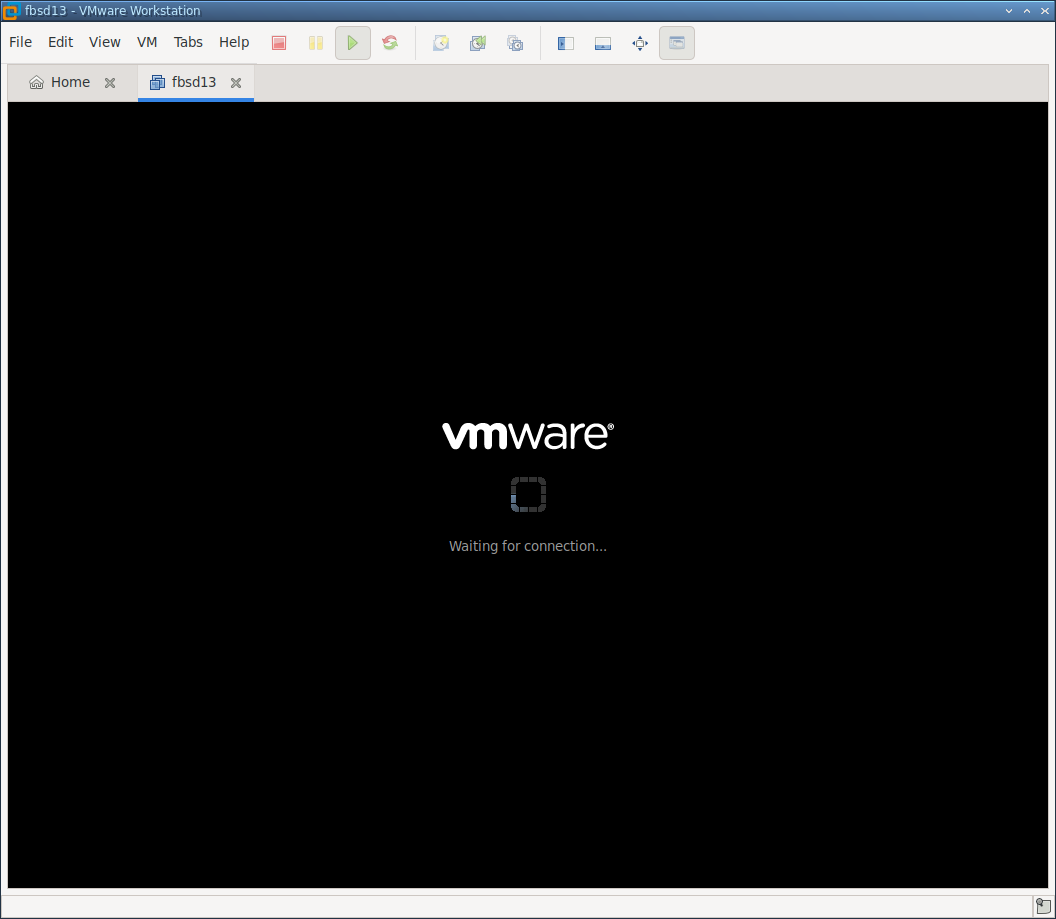This screenshot has width=1056, height=919.
Task: Open the Tabs menu
Action: click(188, 42)
